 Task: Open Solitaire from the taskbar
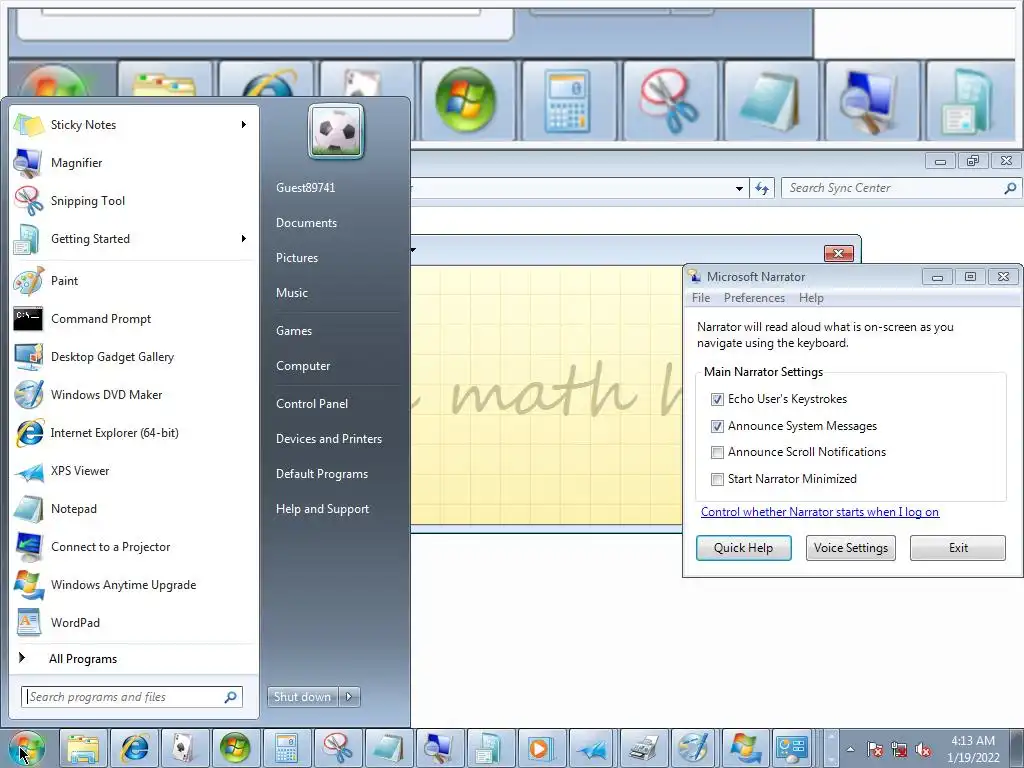tap(185, 748)
